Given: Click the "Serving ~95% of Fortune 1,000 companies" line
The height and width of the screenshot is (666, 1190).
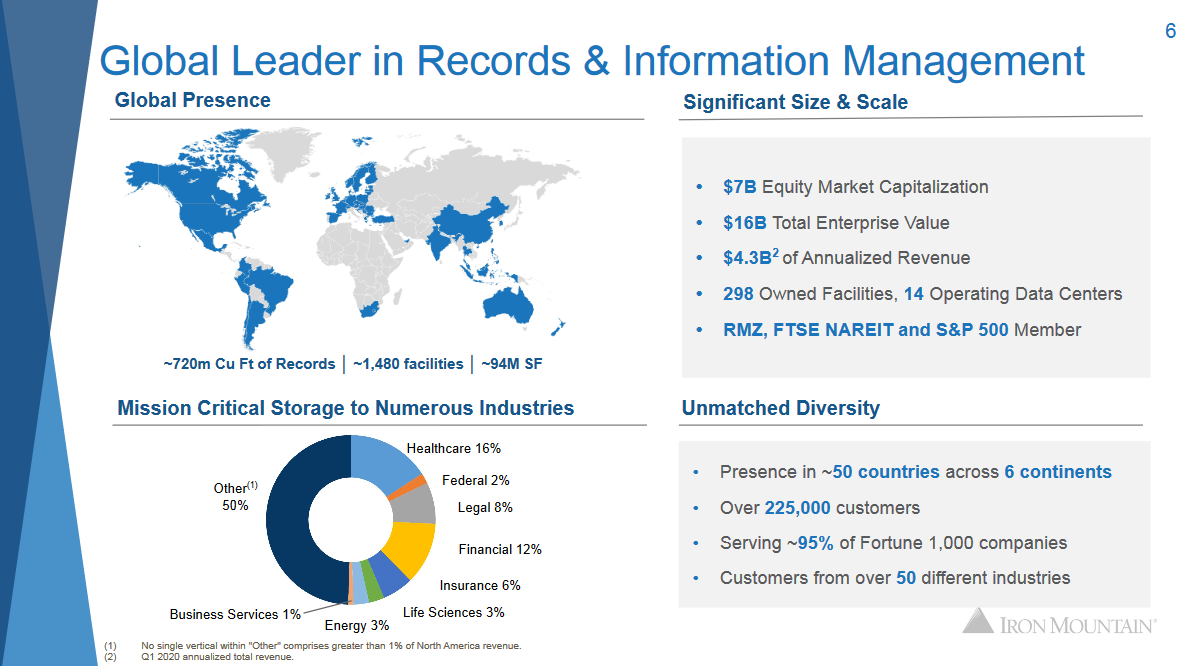Looking at the screenshot, I should click(x=893, y=543).
